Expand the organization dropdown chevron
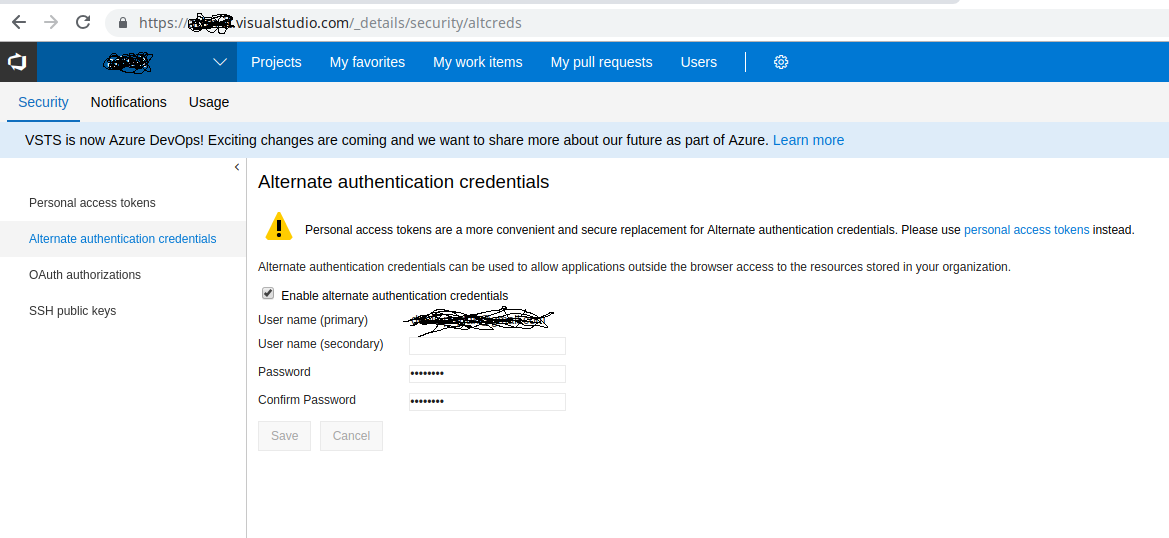The width and height of the screenshot is (1169, 538). (x=220, y=62)
